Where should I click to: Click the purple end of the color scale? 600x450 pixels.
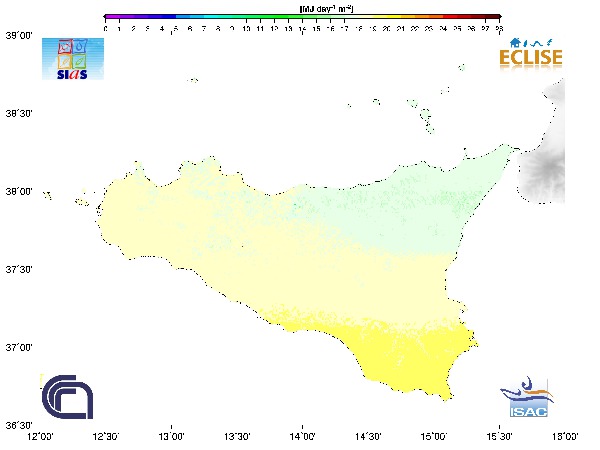pyautogui.click(x=111, y=17)
